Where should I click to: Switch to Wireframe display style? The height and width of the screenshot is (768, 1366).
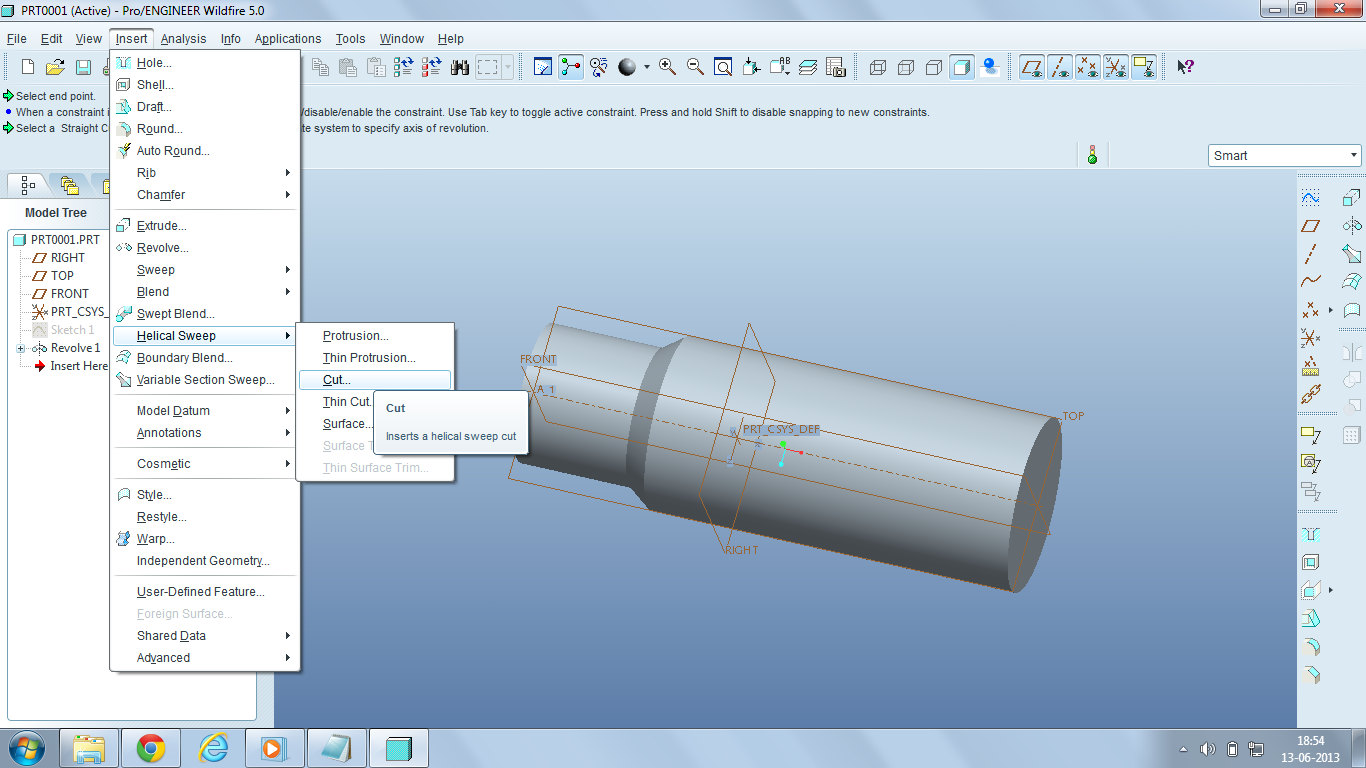878,67
